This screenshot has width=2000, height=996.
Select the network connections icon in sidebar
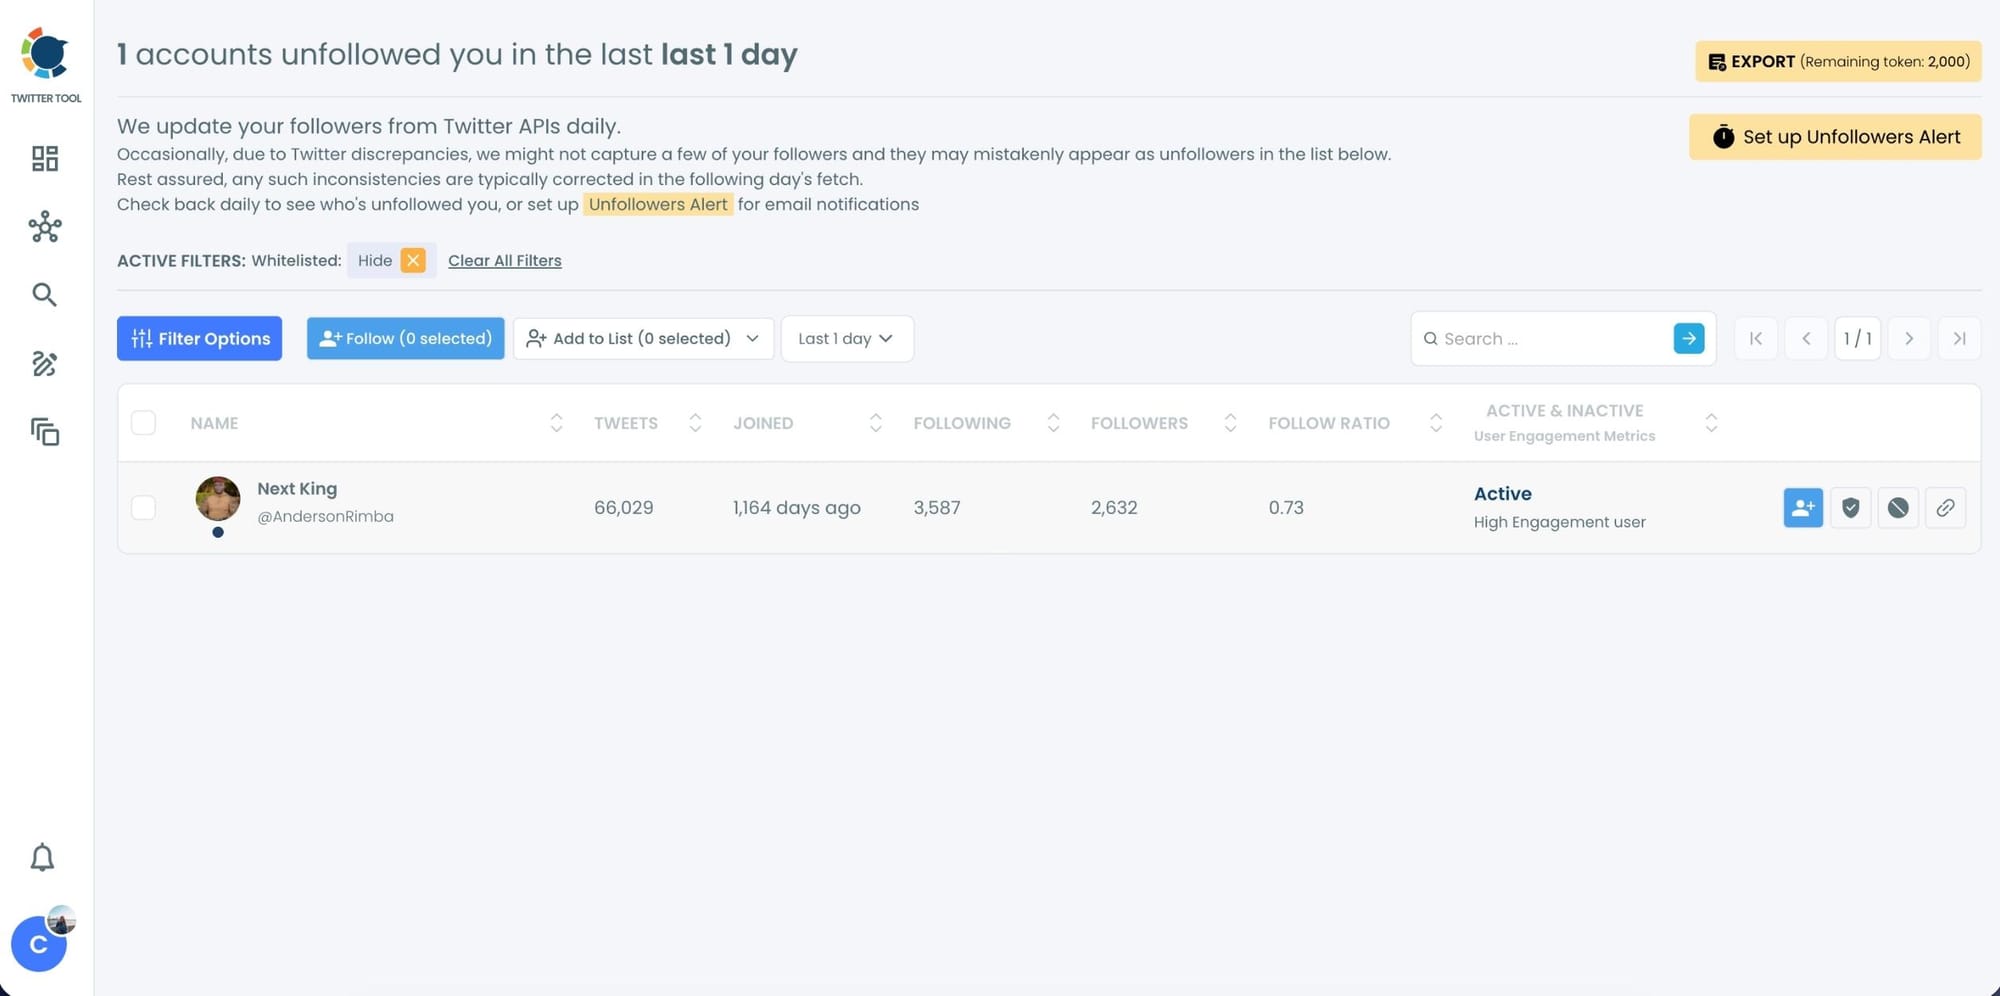click(44, 227)
